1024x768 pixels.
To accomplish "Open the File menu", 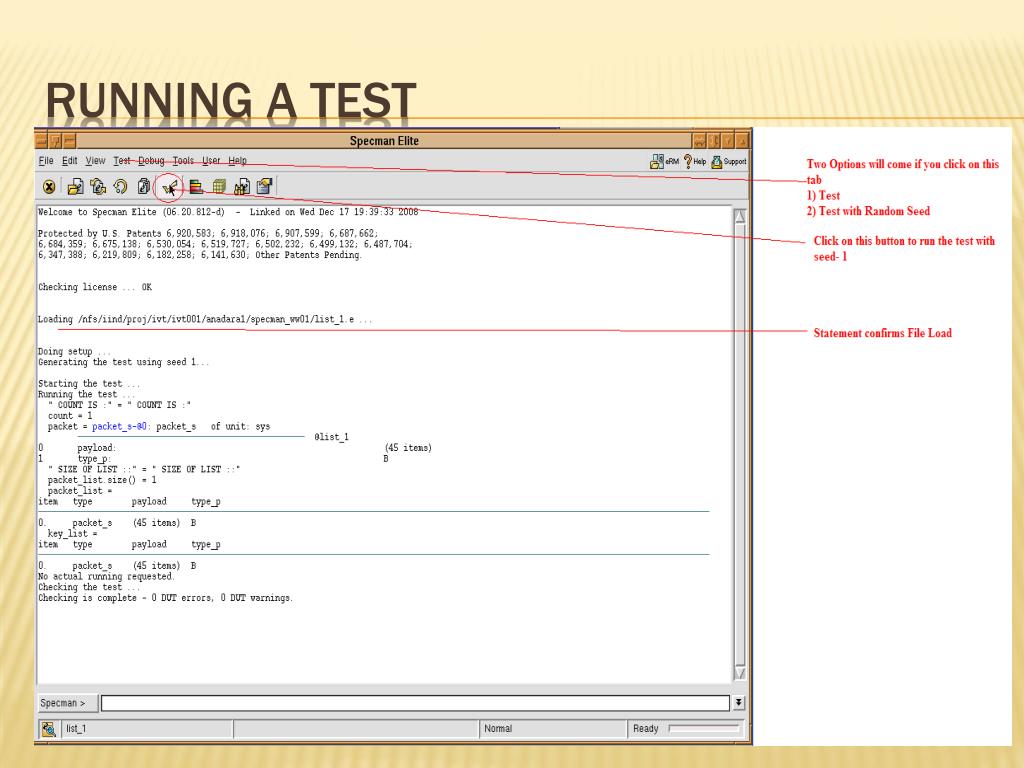I will pos(46,161).
